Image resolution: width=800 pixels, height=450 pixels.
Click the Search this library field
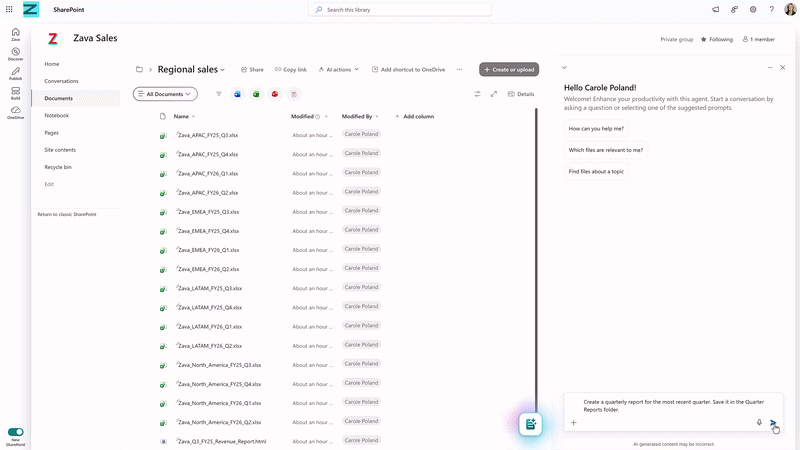point(400,9)
